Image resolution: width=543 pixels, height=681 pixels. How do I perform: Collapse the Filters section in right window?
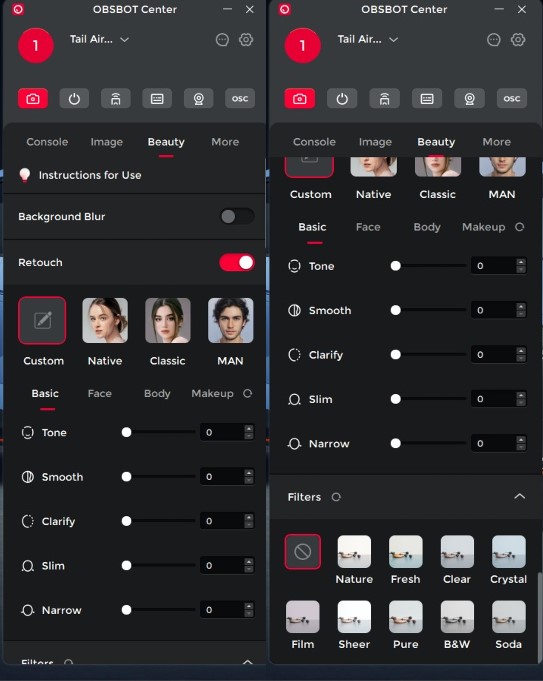pos(520,496)
